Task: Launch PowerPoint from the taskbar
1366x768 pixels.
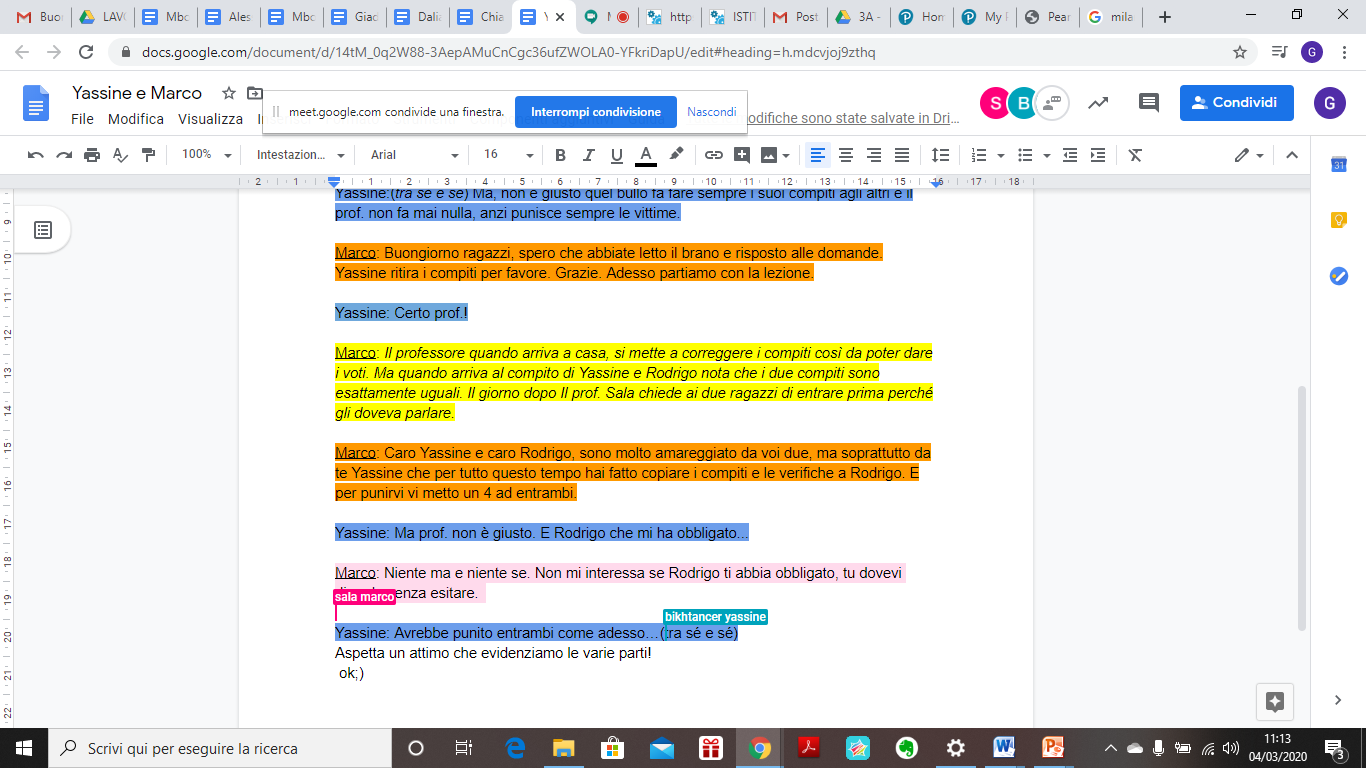Action: coord(1053,748)
